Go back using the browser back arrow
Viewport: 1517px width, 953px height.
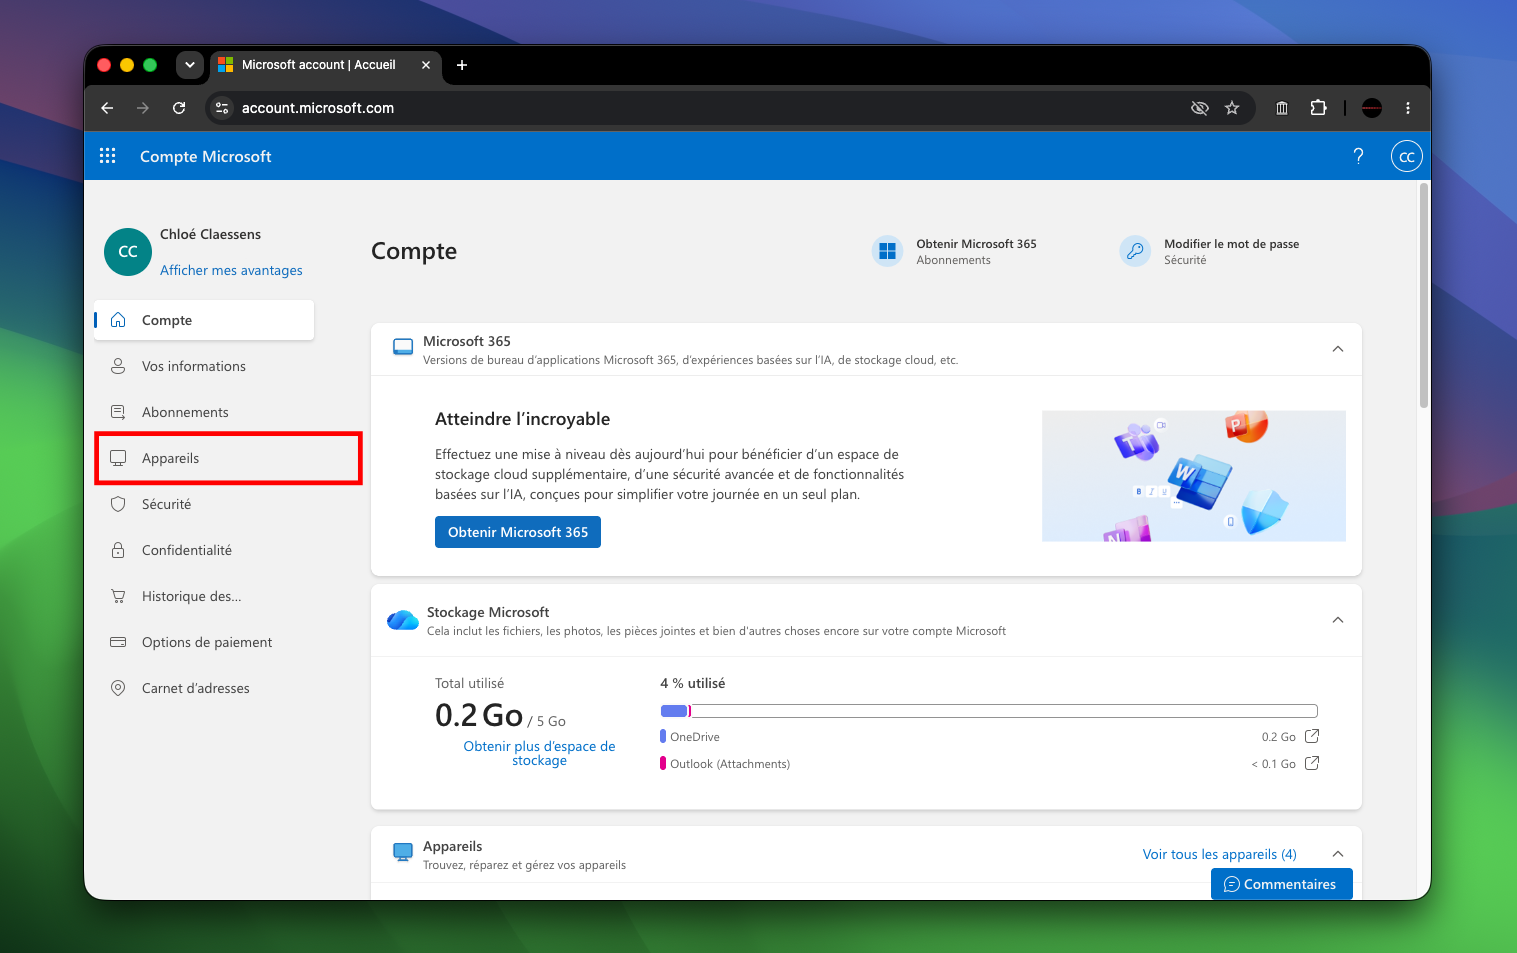point(107,108)
